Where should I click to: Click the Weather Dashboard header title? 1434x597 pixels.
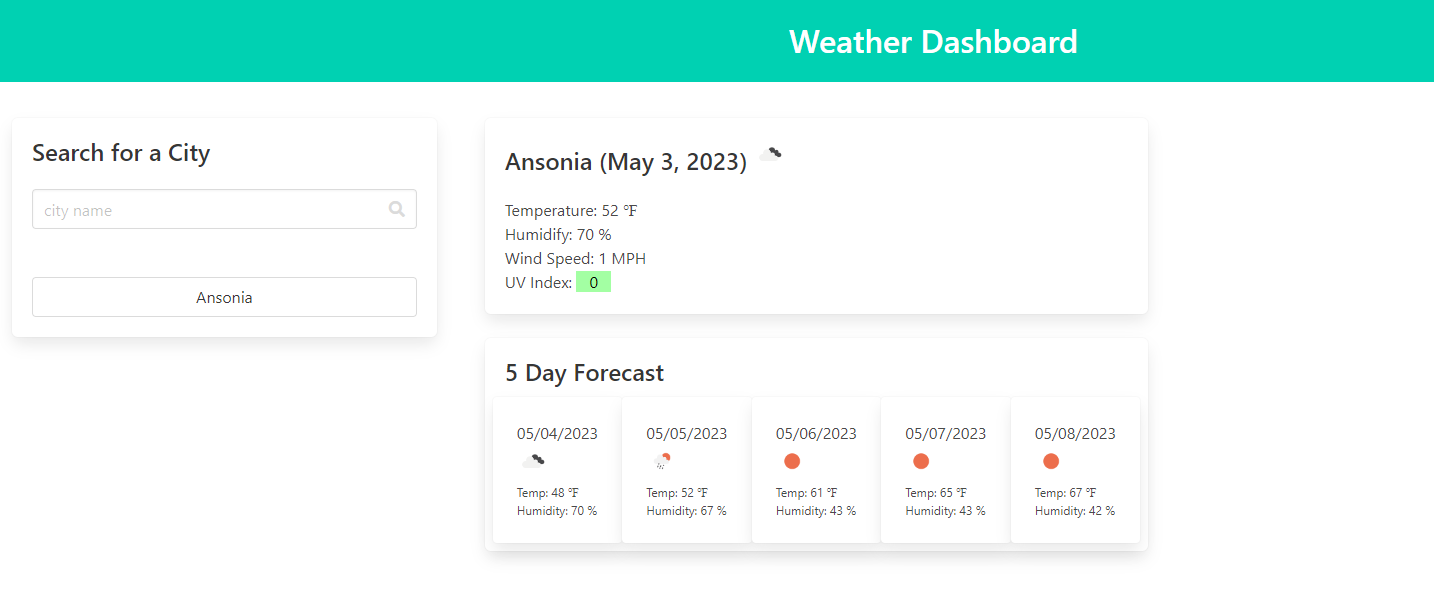(933, 41)
